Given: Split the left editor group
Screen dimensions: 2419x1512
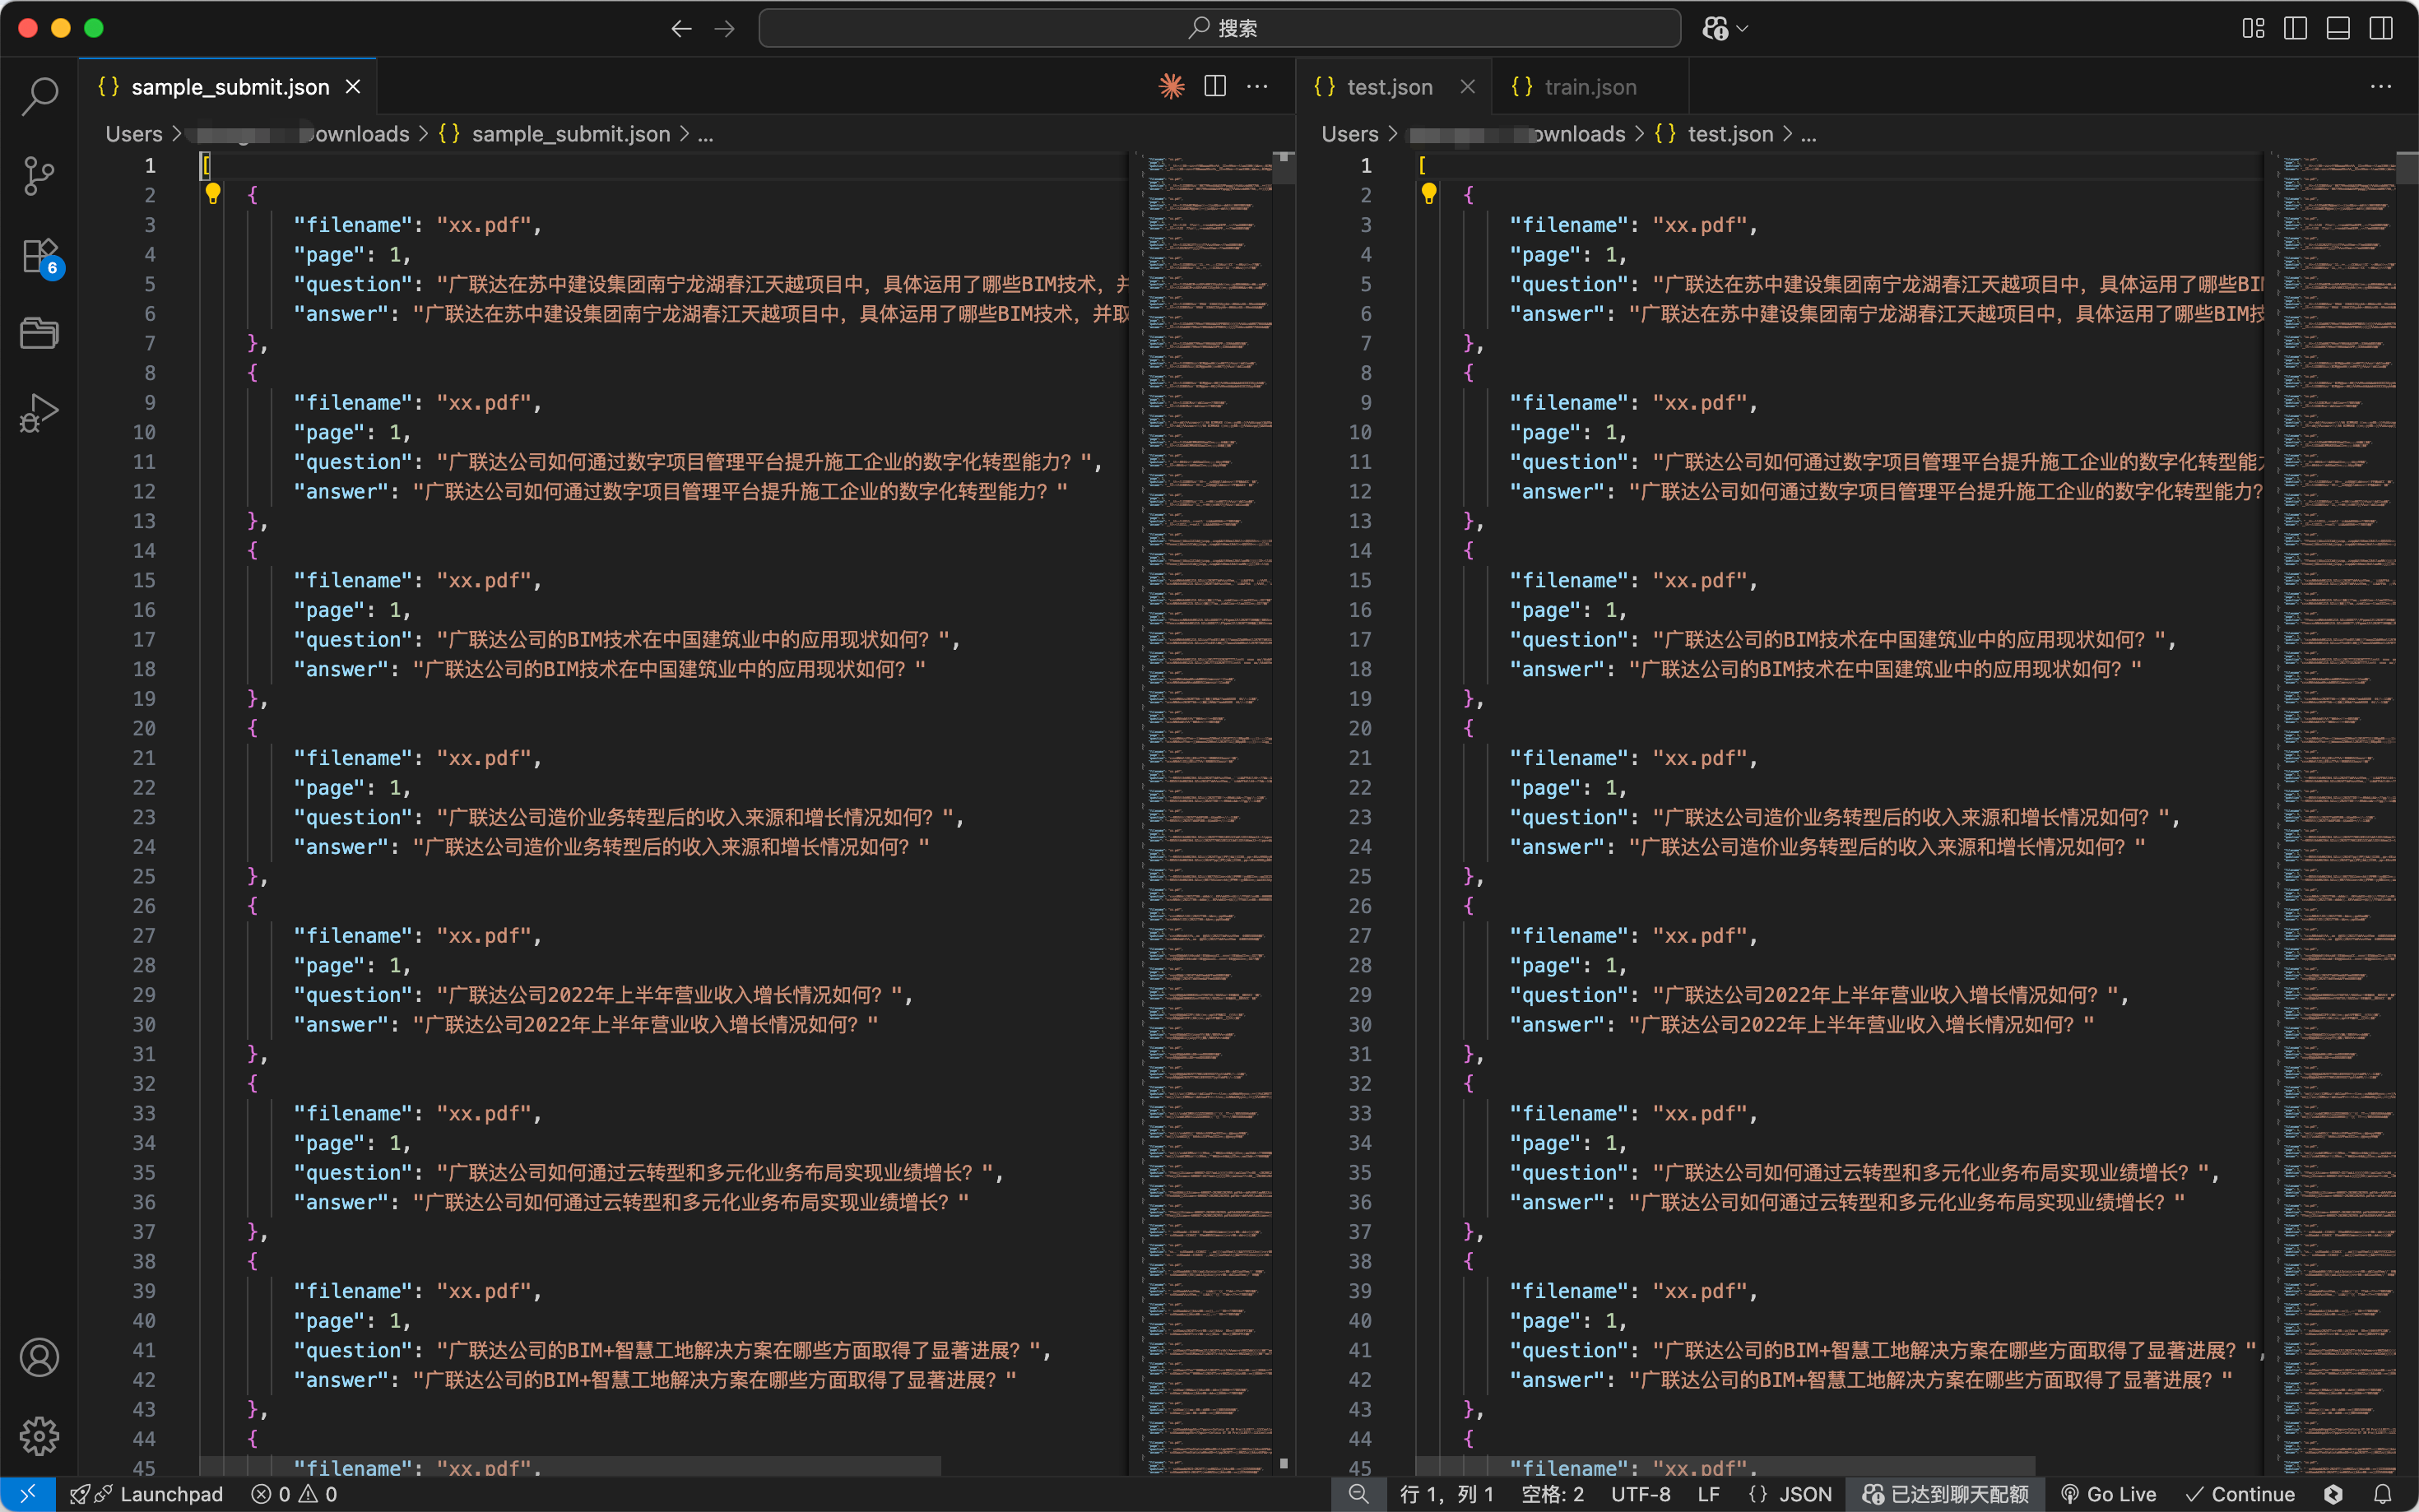Looking at the screenshot, I should (1215, 86).
